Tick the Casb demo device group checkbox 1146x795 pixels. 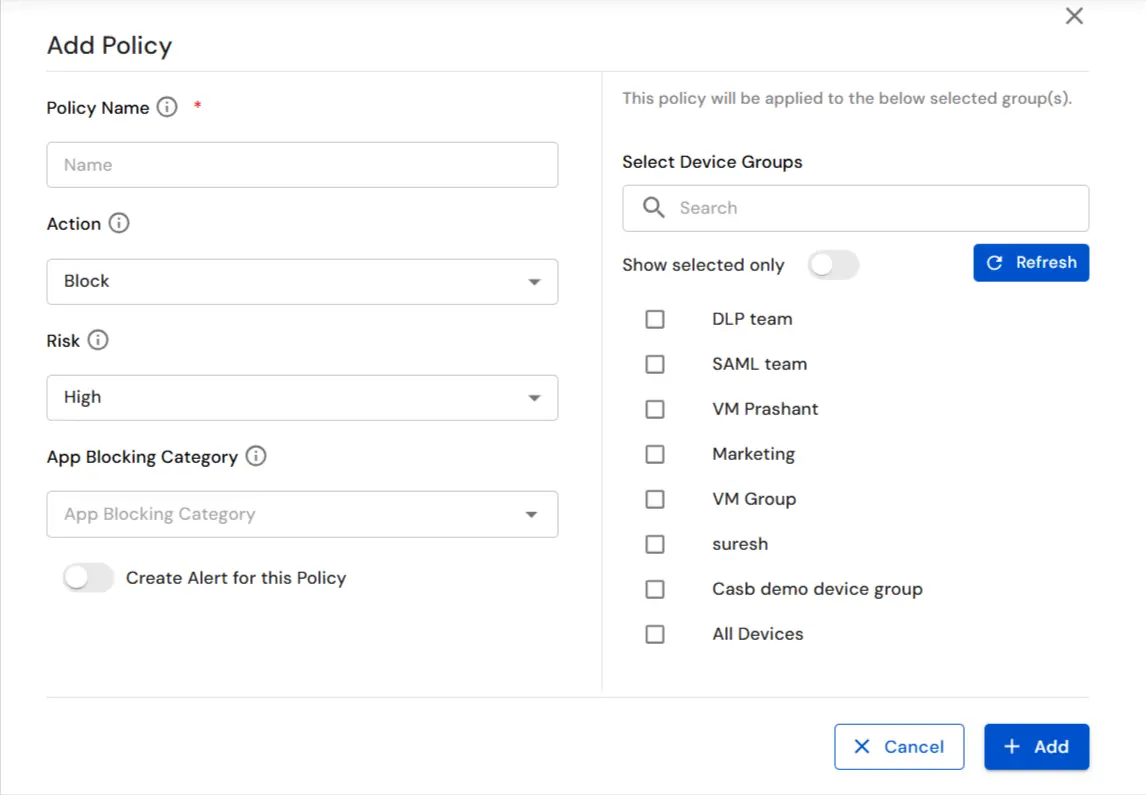pyautogui.click(x=655, y=588)
